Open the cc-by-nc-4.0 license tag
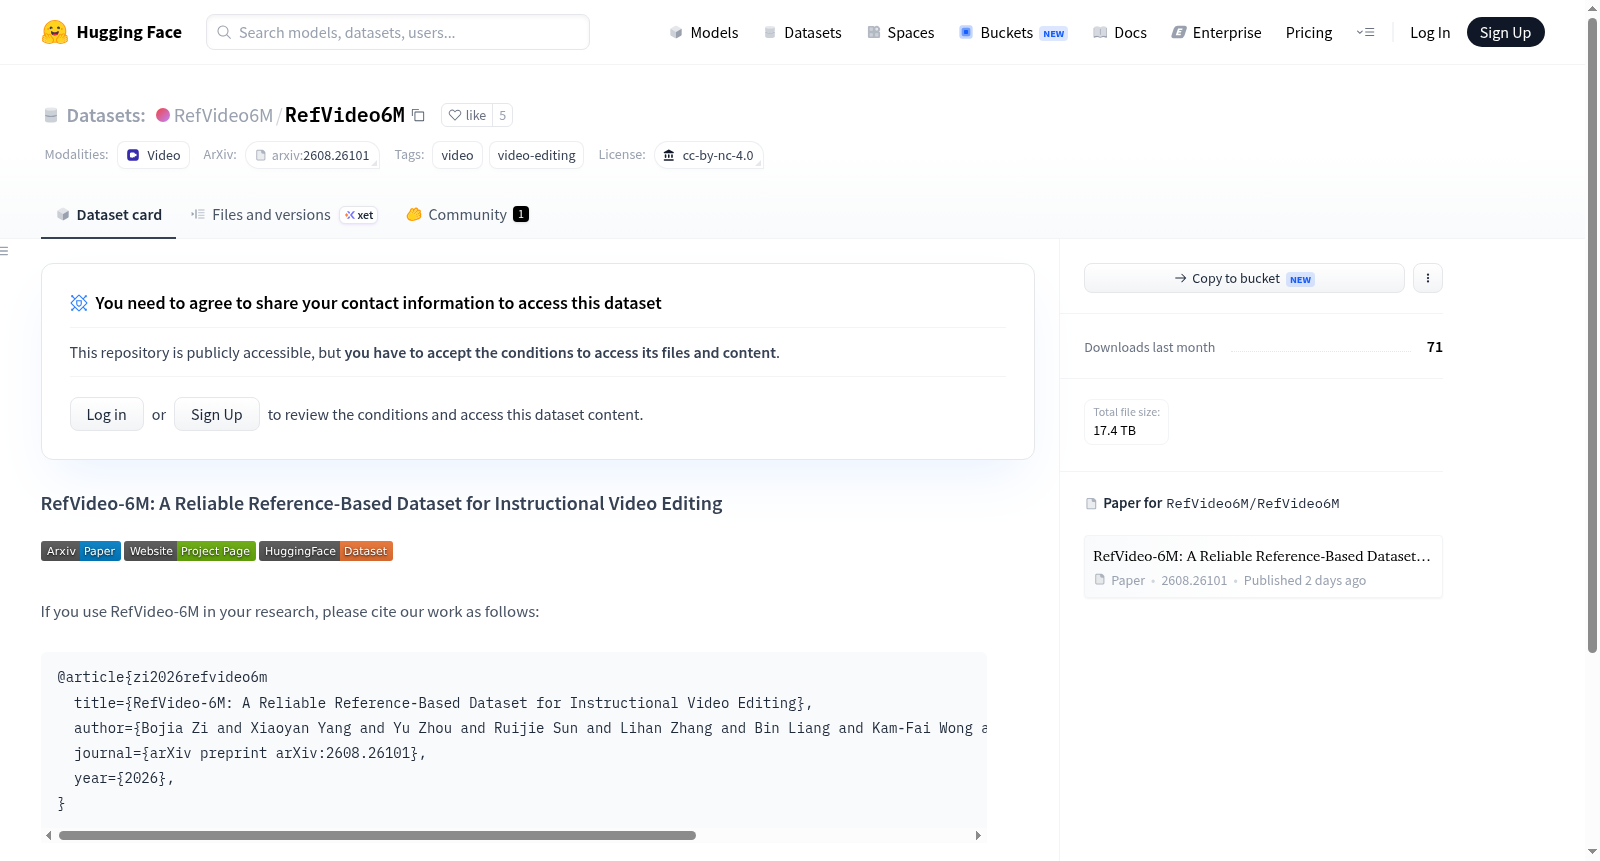 pos(709,155)
